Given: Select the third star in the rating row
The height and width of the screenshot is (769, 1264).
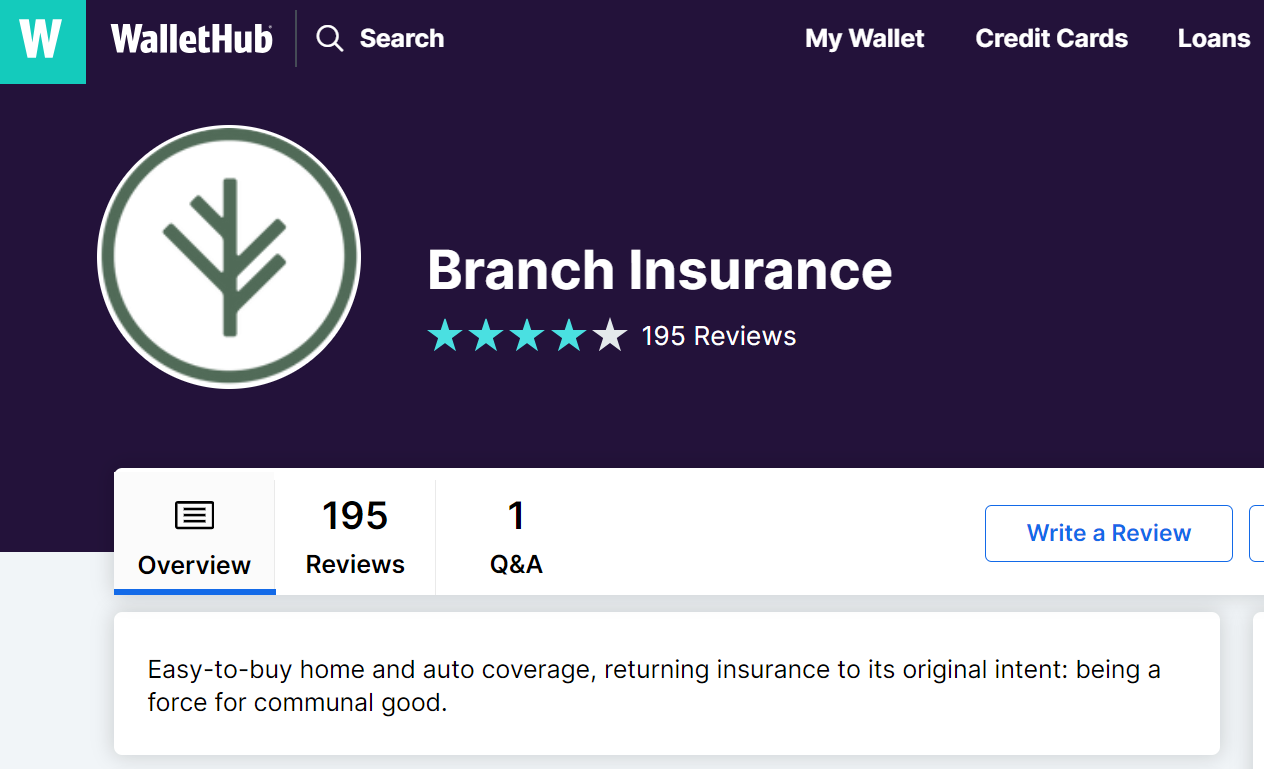Looking at the screenshot, I should (x=529, y=335).
